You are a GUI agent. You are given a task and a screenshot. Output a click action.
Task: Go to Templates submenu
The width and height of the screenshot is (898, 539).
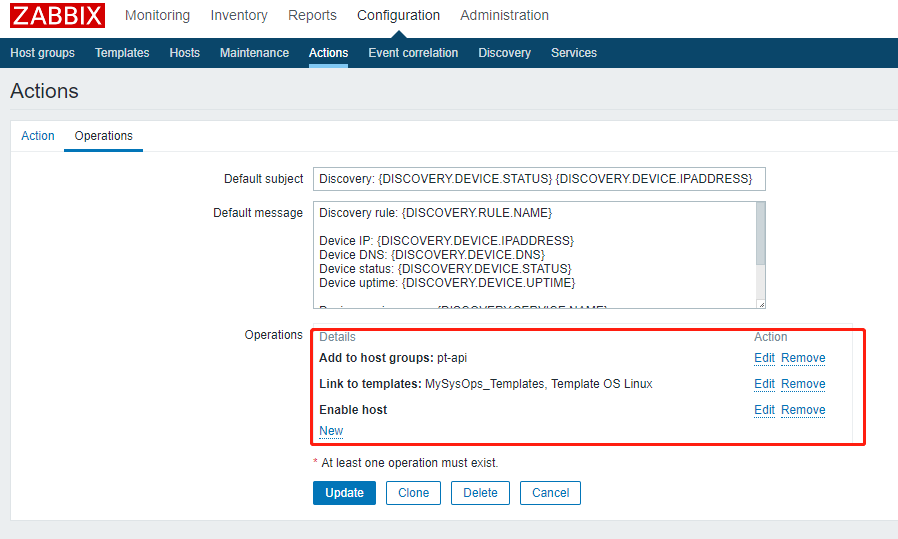point(122,53)
